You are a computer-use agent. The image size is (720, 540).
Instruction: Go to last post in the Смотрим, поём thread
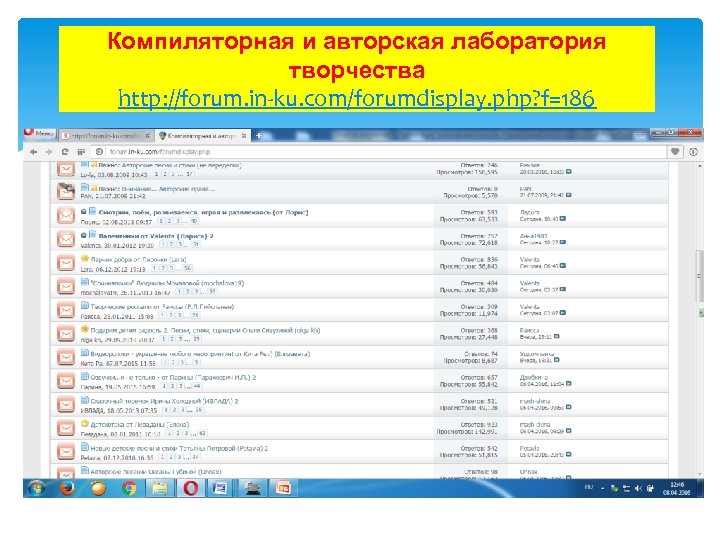563,219
